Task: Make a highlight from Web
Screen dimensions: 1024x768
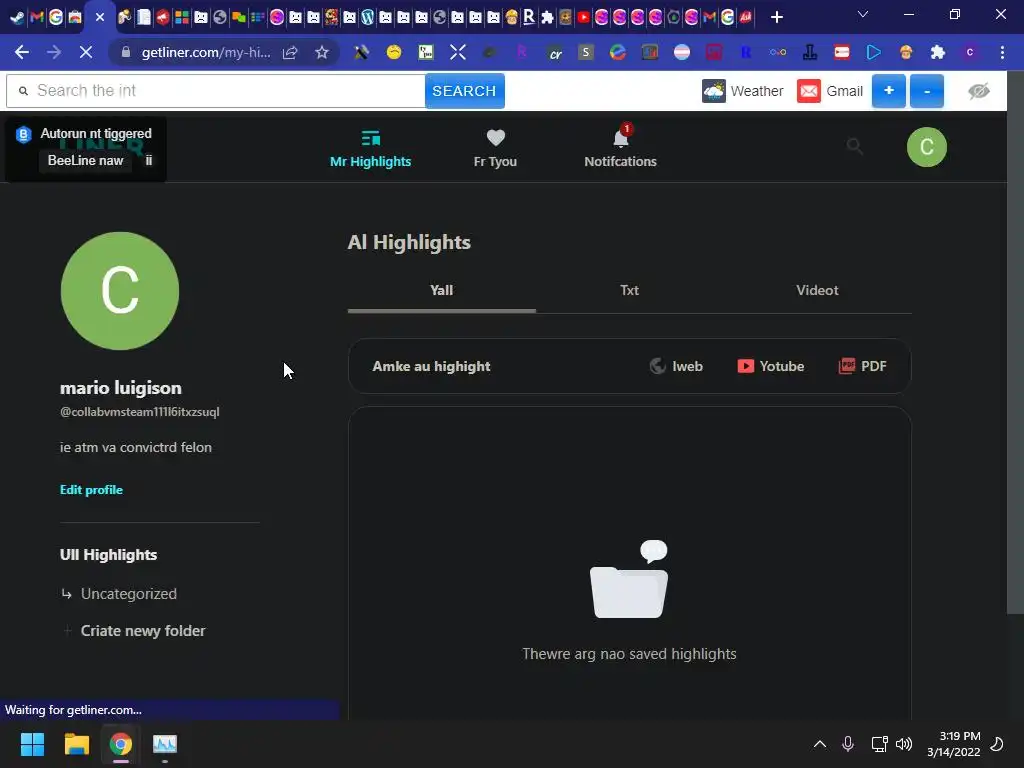Action: coord(677,366)
